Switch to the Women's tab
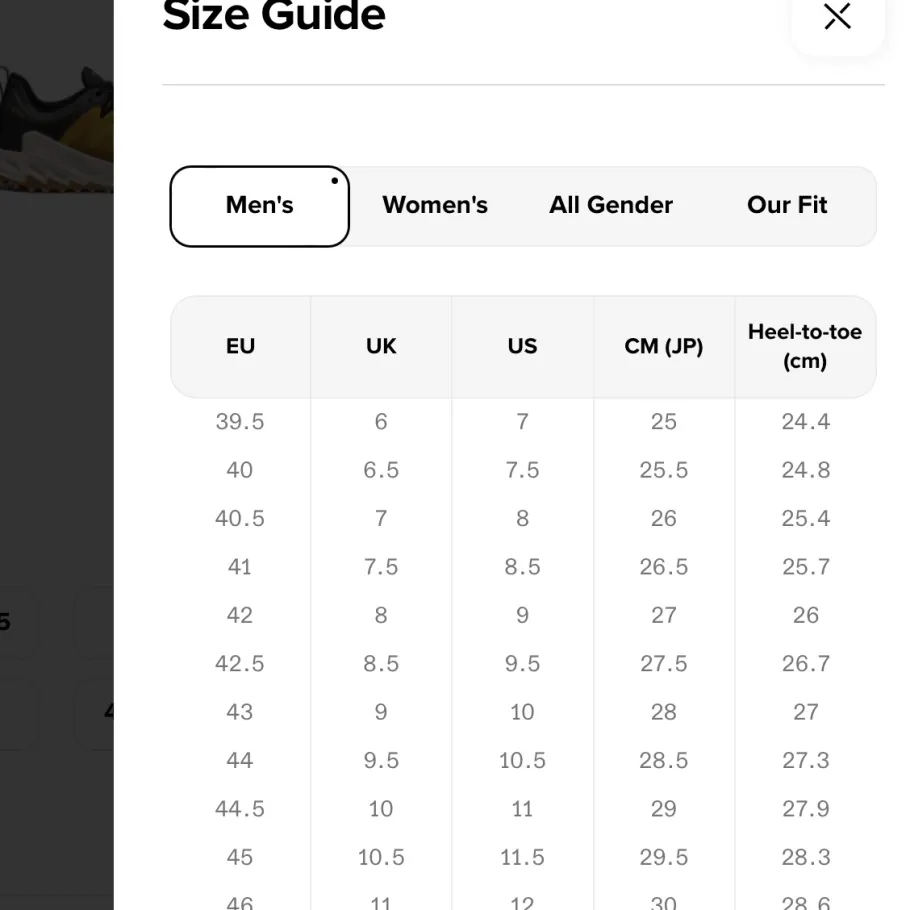 tap(435, 205)
